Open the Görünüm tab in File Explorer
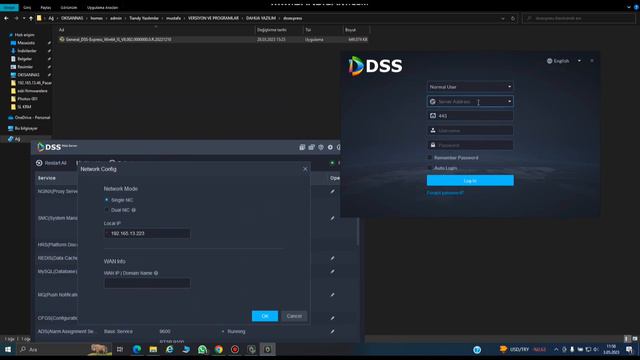The width and height of the screenshot is (640, 360). pos(69,7)
